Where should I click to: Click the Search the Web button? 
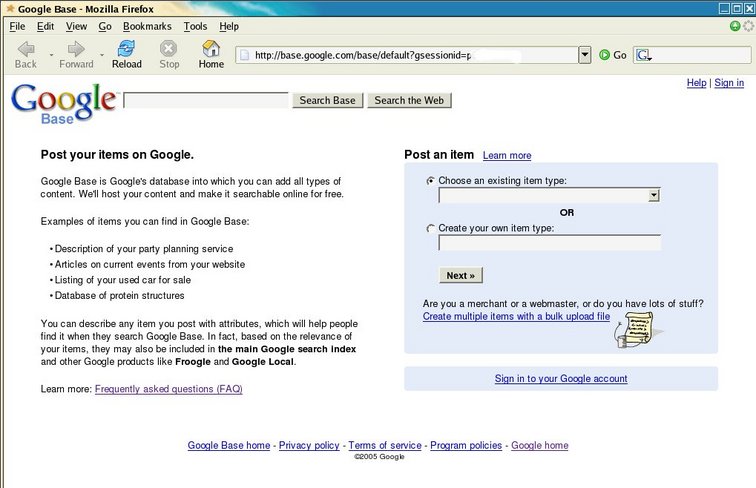tap(409, 100)
